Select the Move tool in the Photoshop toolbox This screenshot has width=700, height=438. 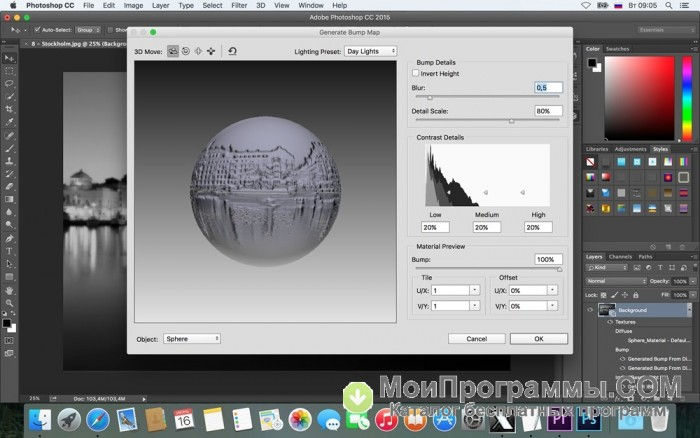[9, 58]
